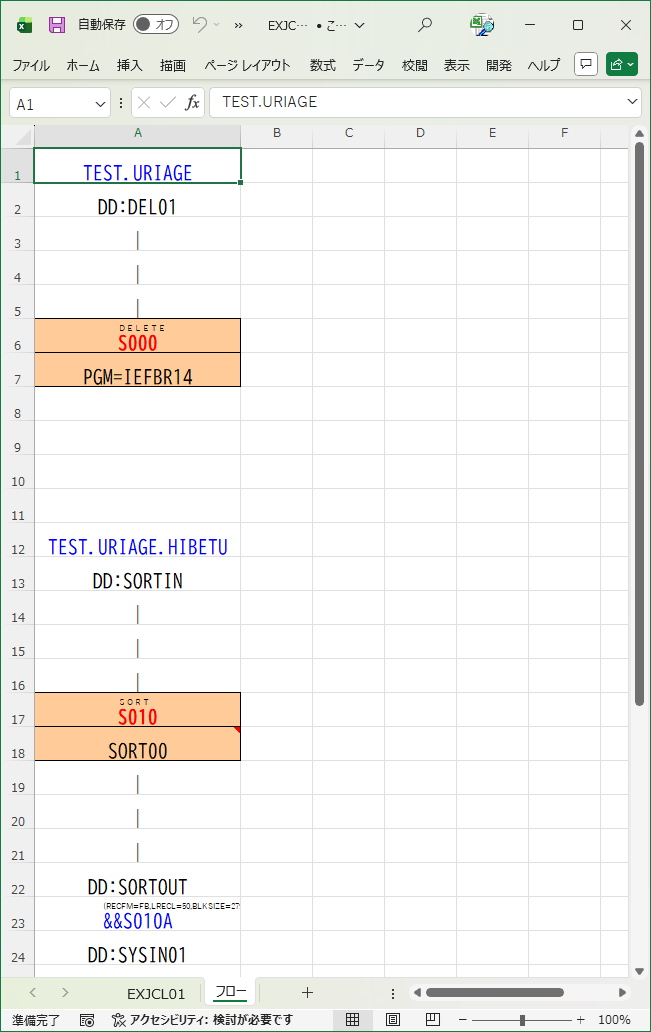Screen dimensions: 651x1032
Task: Switch to Page Layout view icon
Action: pos(393,1020)
